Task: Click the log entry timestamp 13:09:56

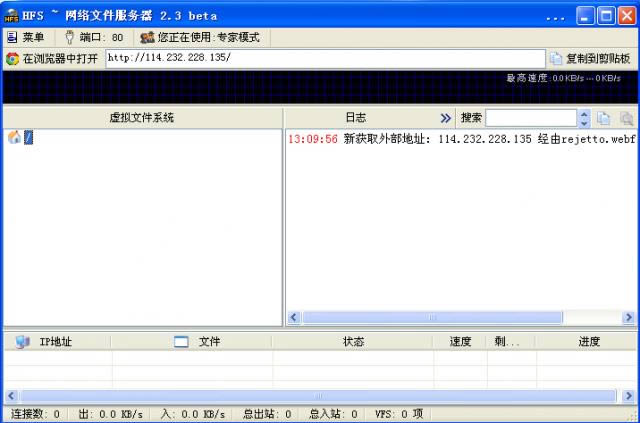Action: (x=313, y=139)
